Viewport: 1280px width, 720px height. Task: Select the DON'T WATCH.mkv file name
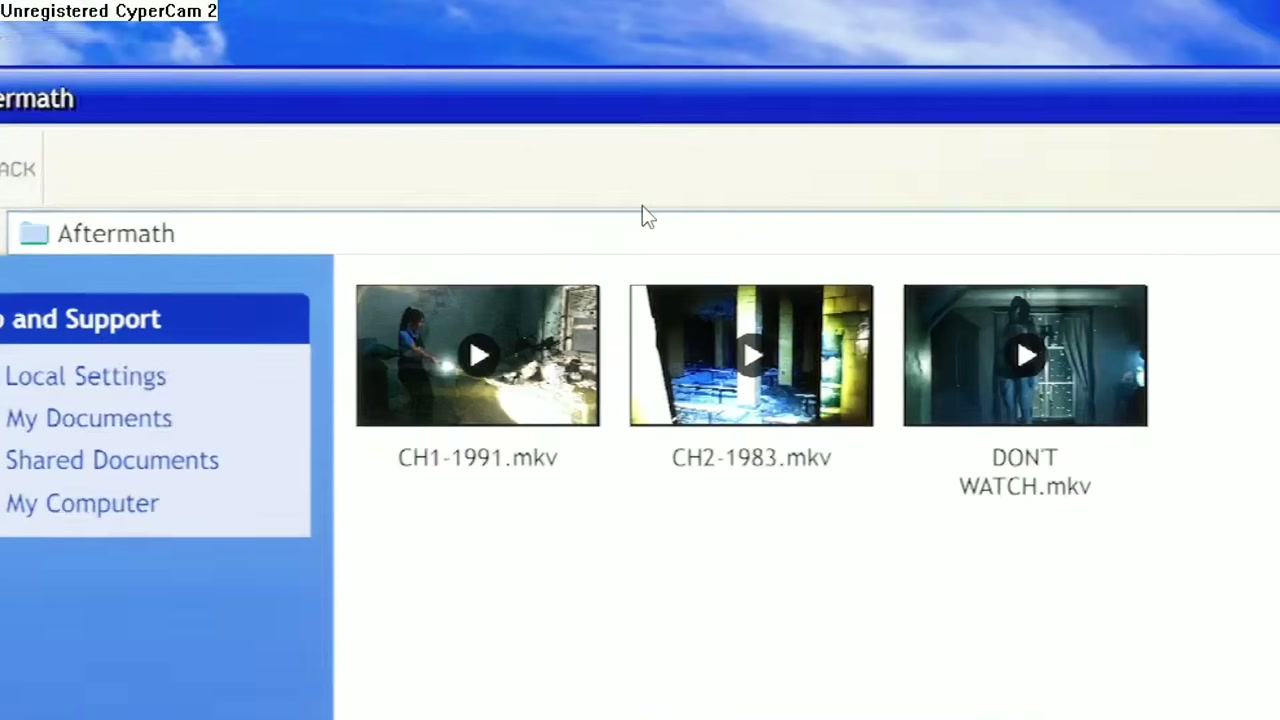(1025, 471)
